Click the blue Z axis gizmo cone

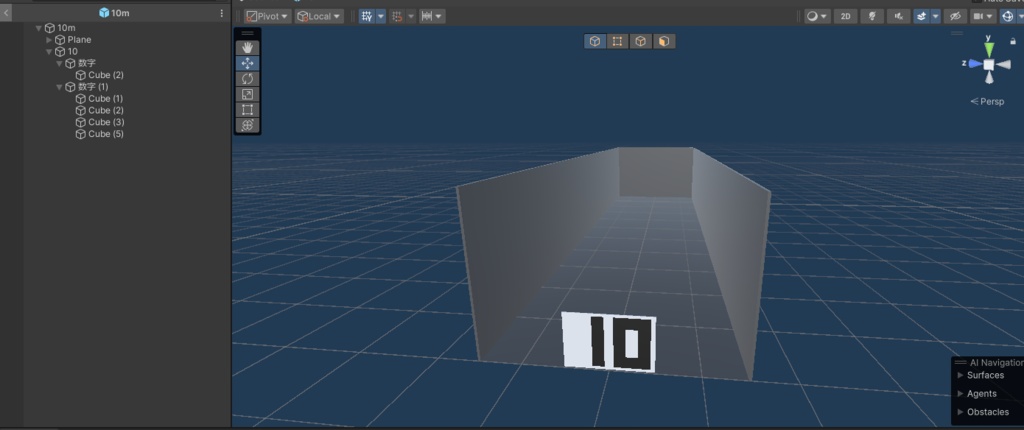[976, 63]
